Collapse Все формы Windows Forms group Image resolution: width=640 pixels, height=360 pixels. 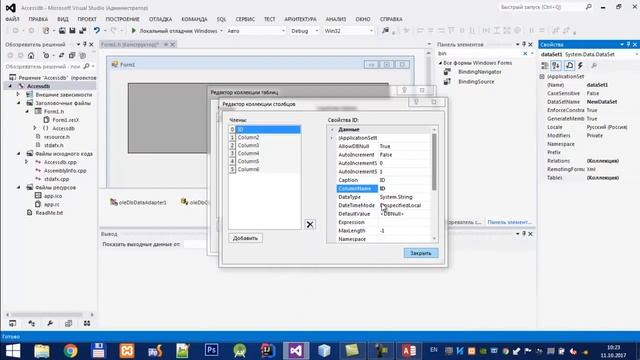440,63
